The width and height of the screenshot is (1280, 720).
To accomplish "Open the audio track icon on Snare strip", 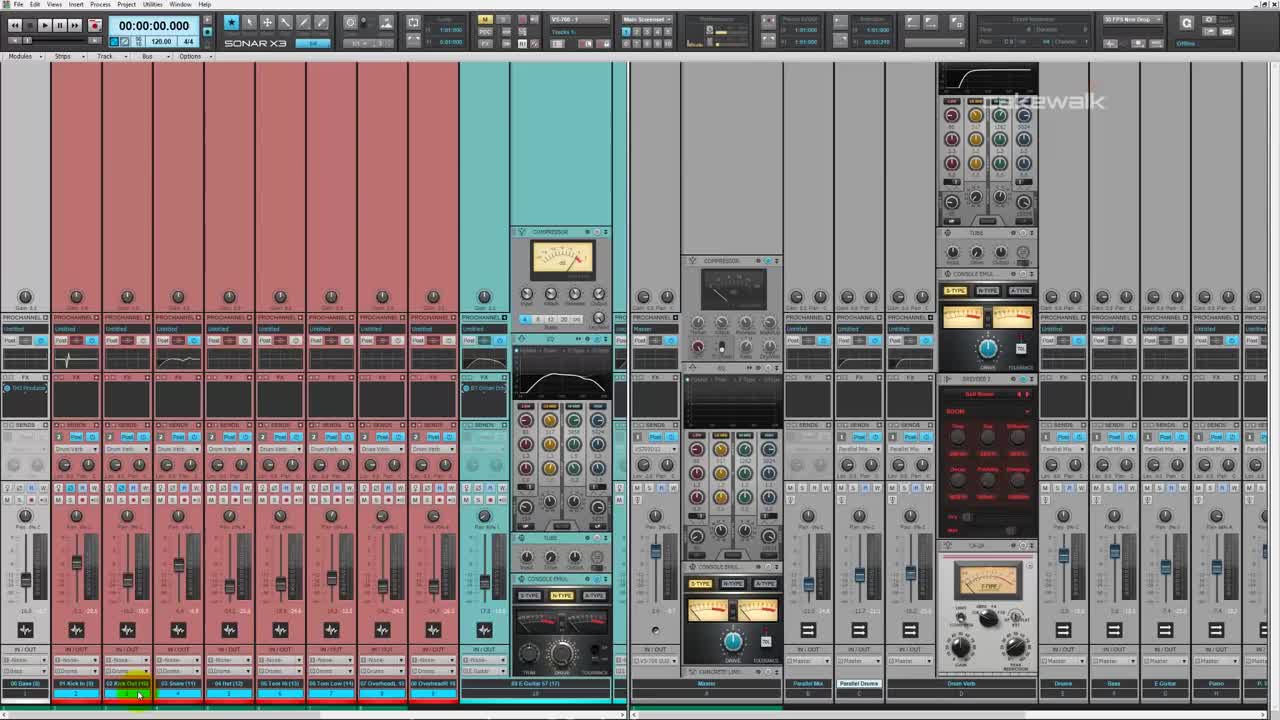I will (x=178, y=630).
